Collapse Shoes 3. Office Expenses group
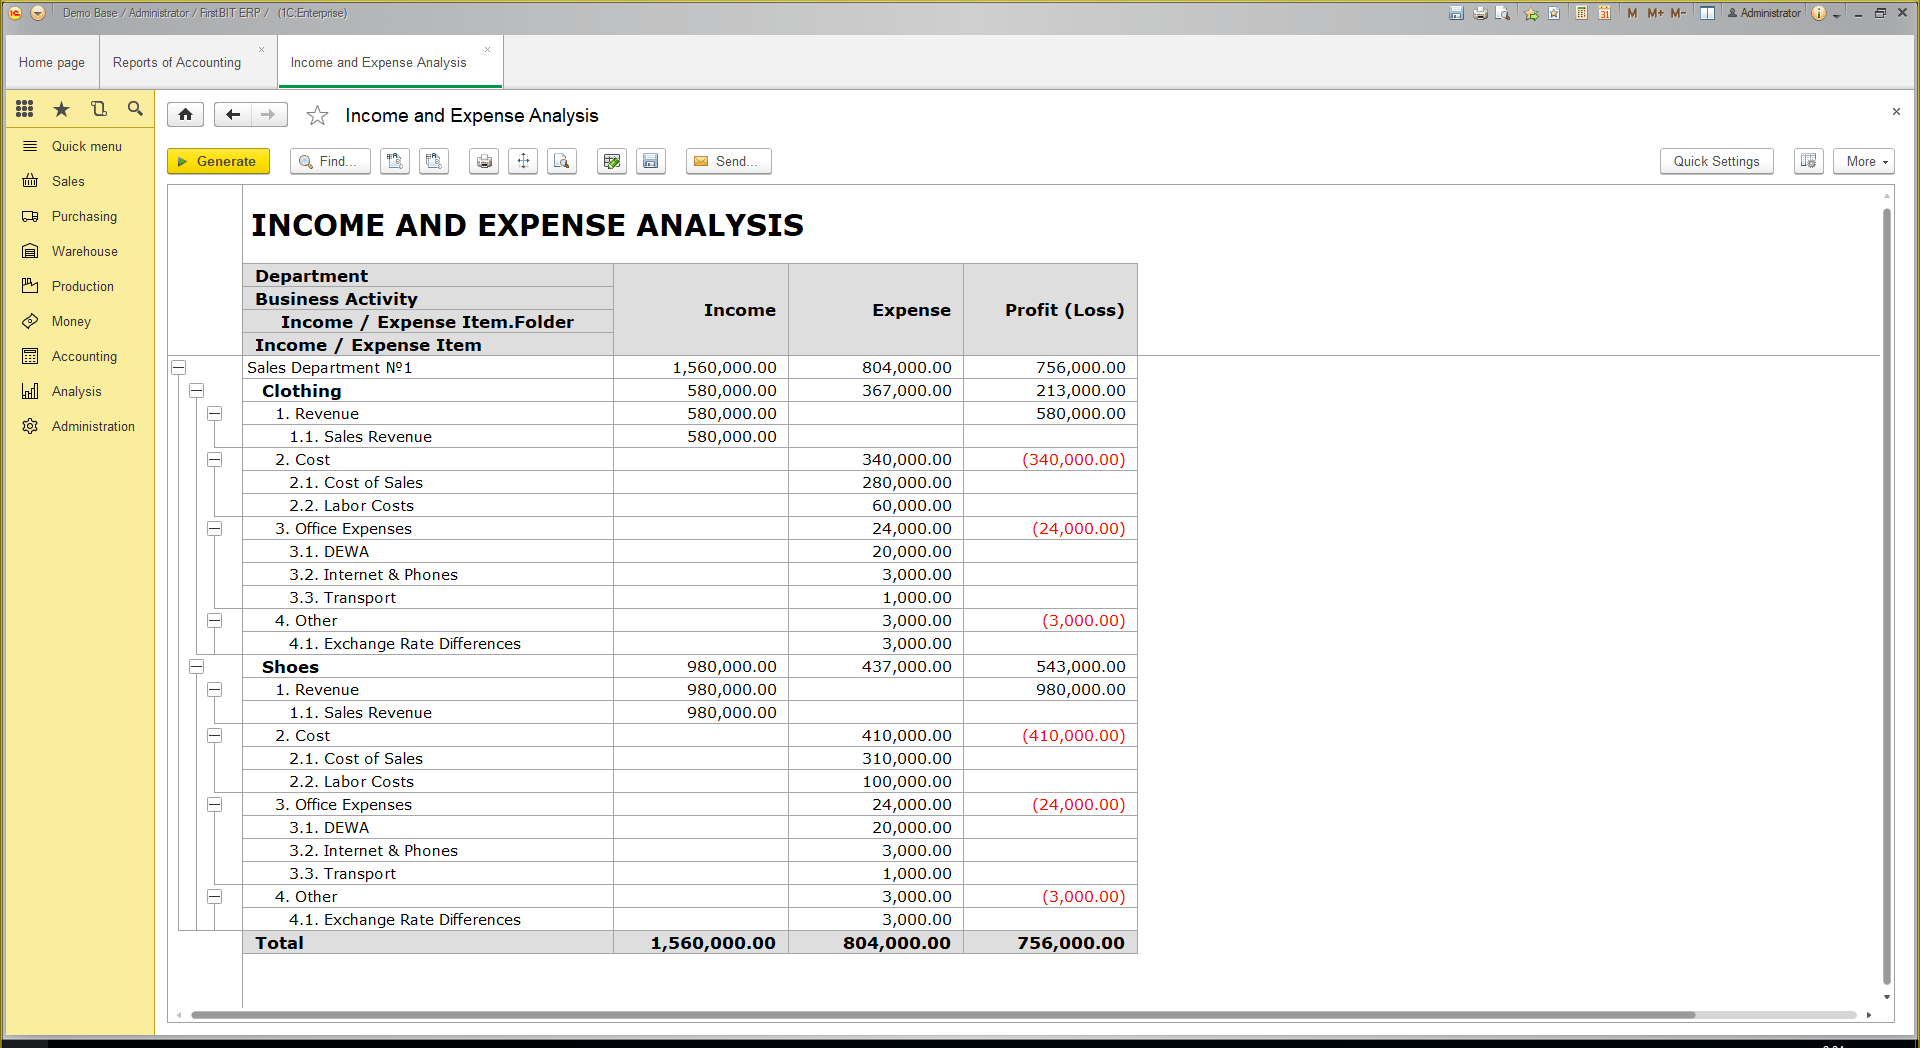1920x1048 pixels. [x=214, y=805]
